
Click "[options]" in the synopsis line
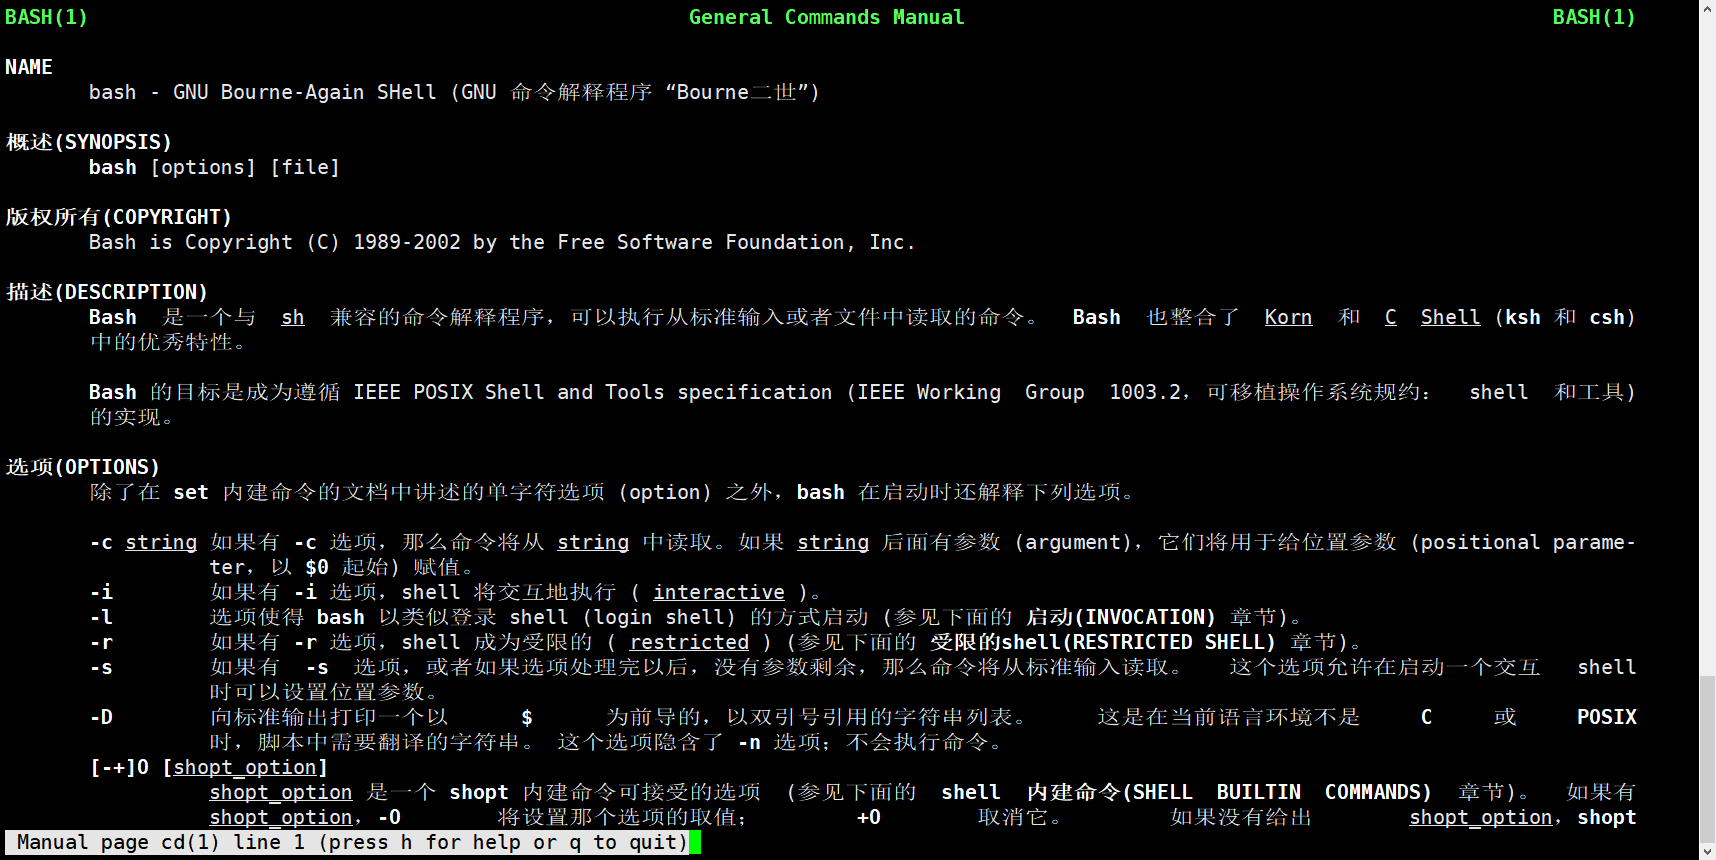203,167
